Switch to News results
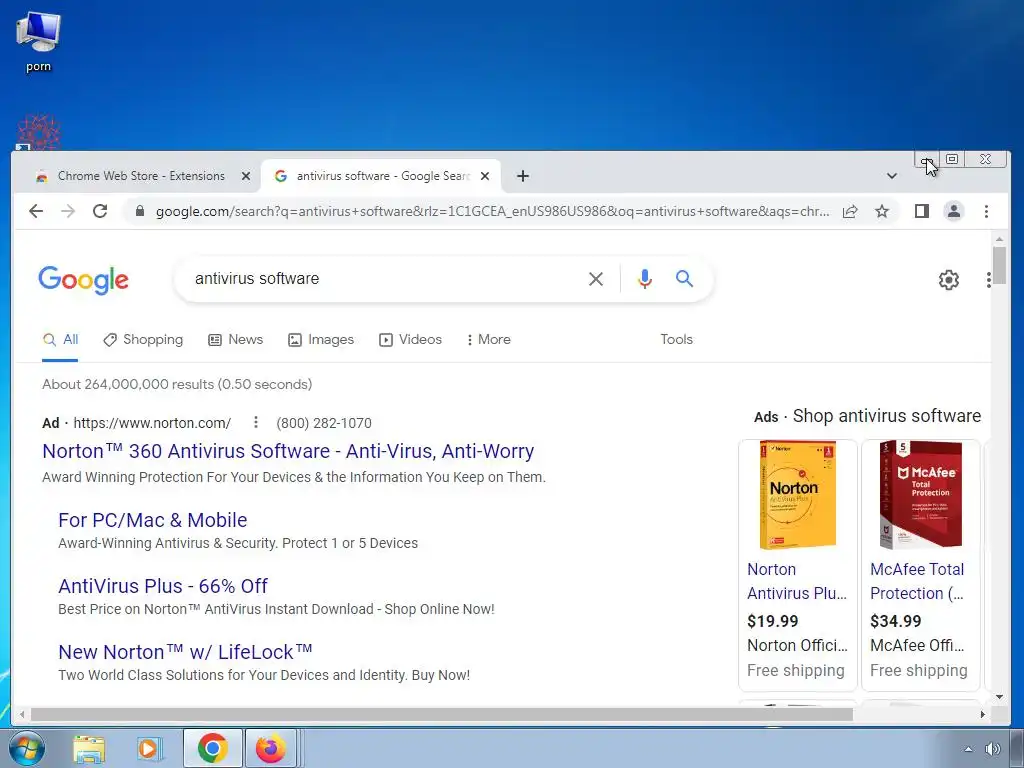 235,340
